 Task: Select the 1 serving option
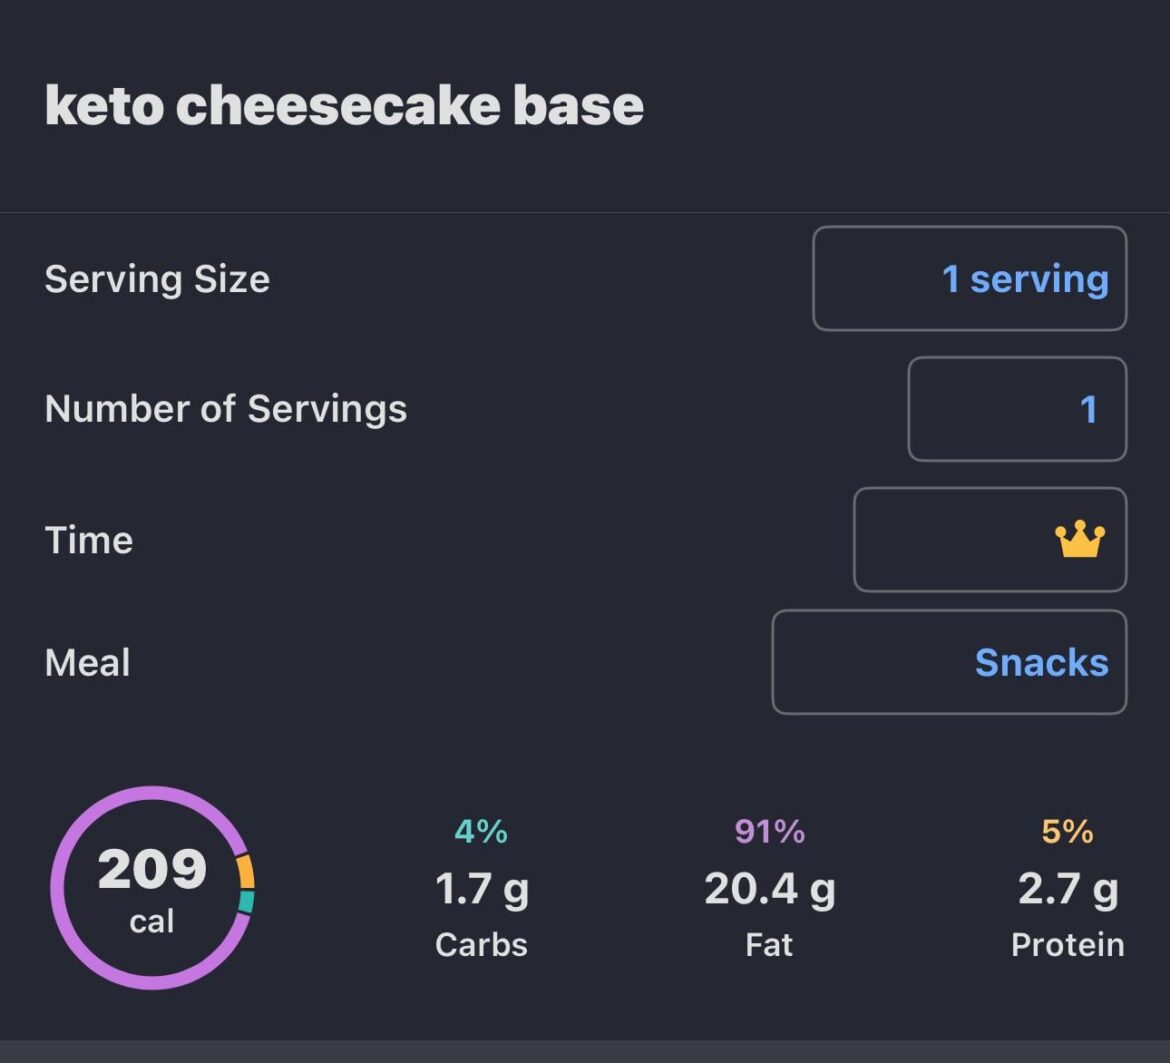tap(1022, 279)
